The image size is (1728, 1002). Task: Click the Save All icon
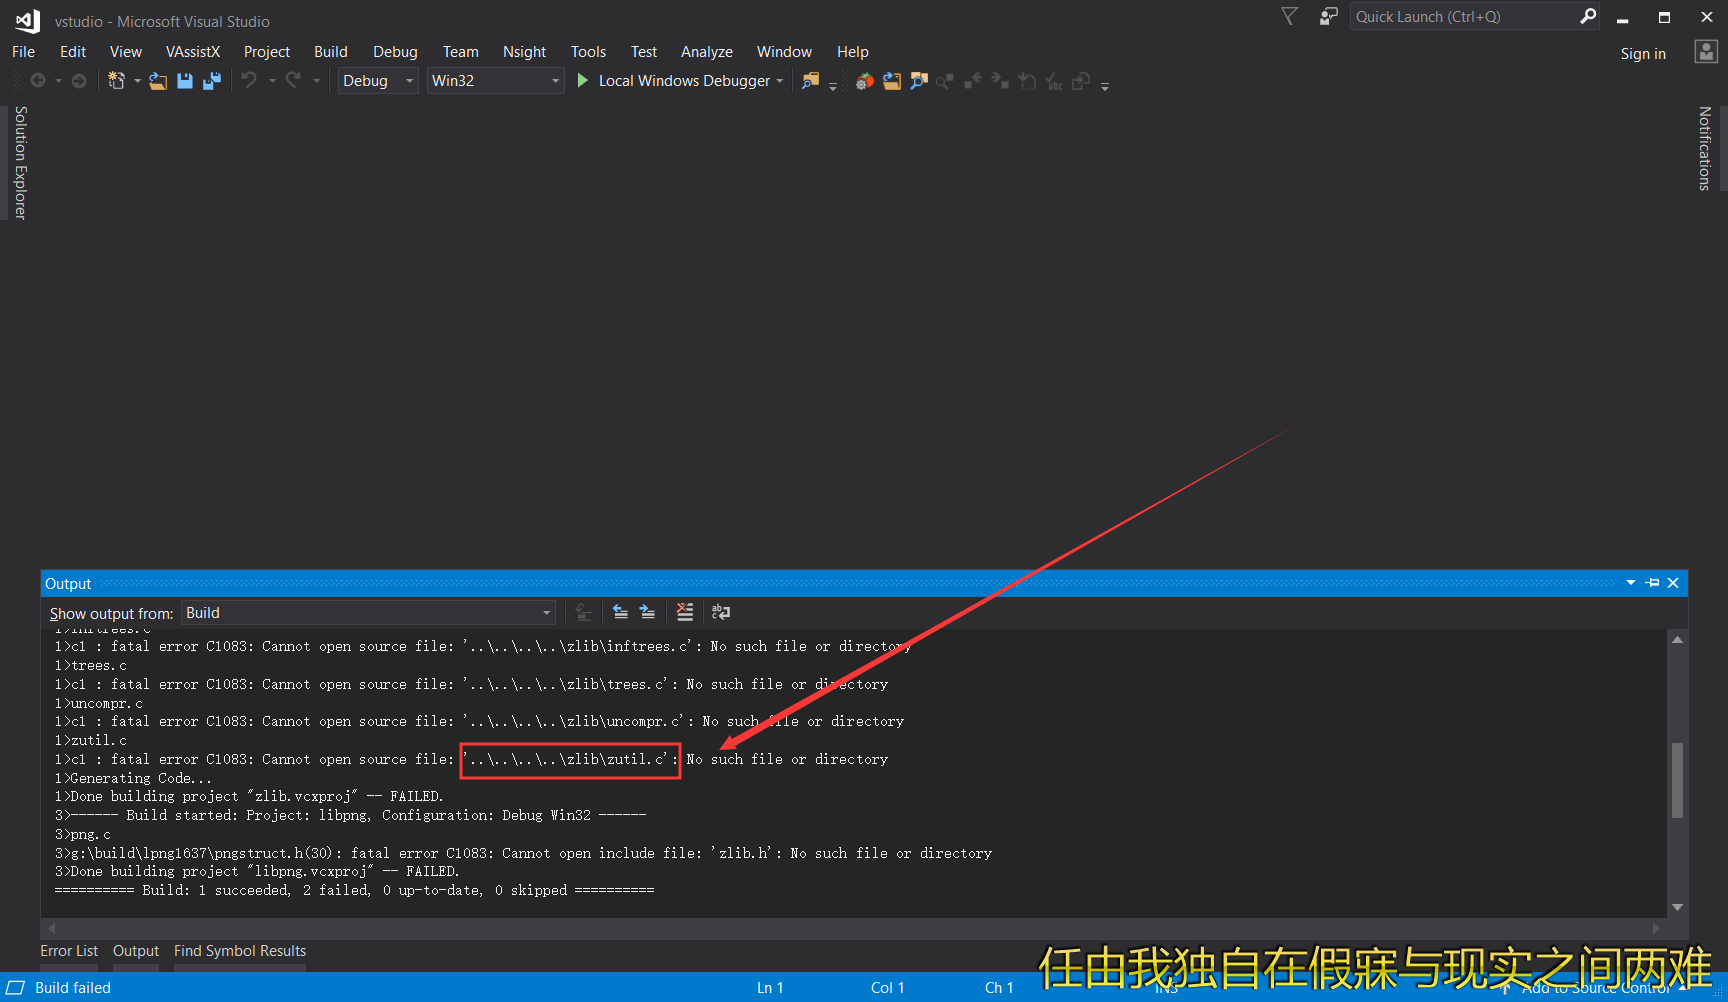(x=211, y=81)
